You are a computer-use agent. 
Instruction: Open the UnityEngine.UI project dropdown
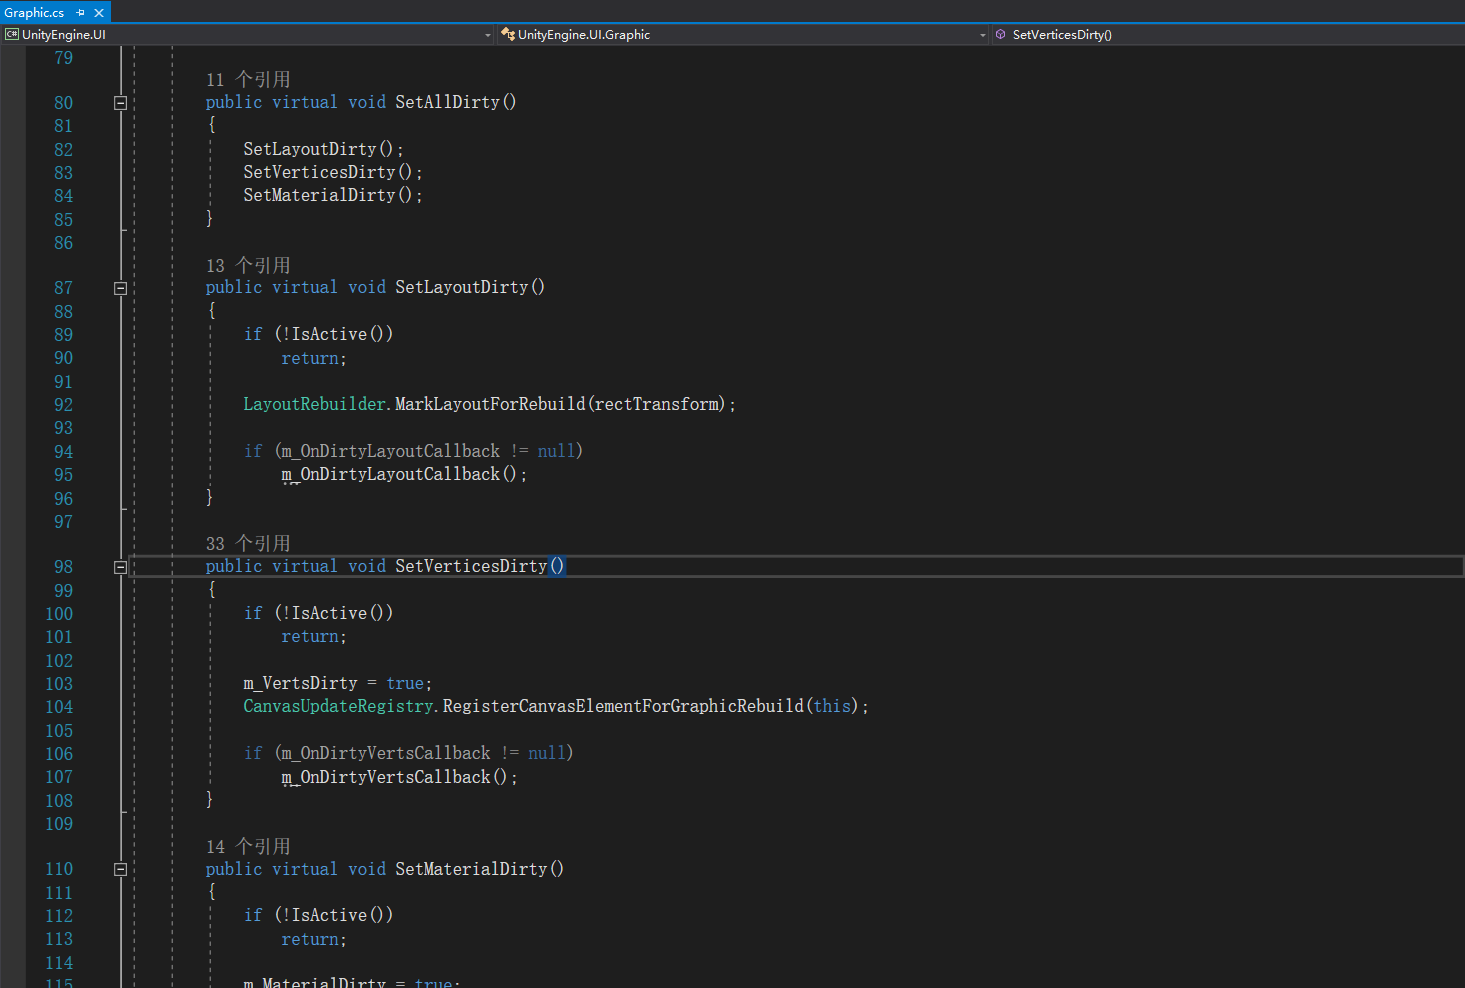[488, 35]
